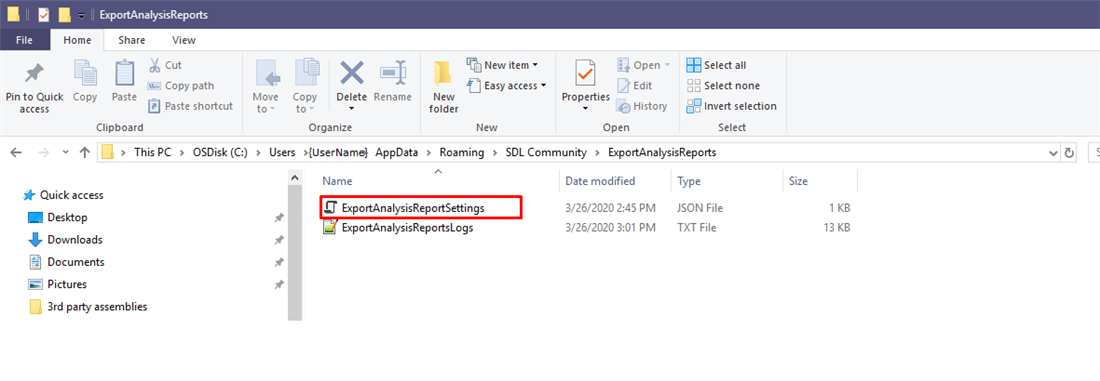Screen dimensions: 1100x381
Task: Click the Copy icon in Clipboard group
Action: (x=85, y=73)
